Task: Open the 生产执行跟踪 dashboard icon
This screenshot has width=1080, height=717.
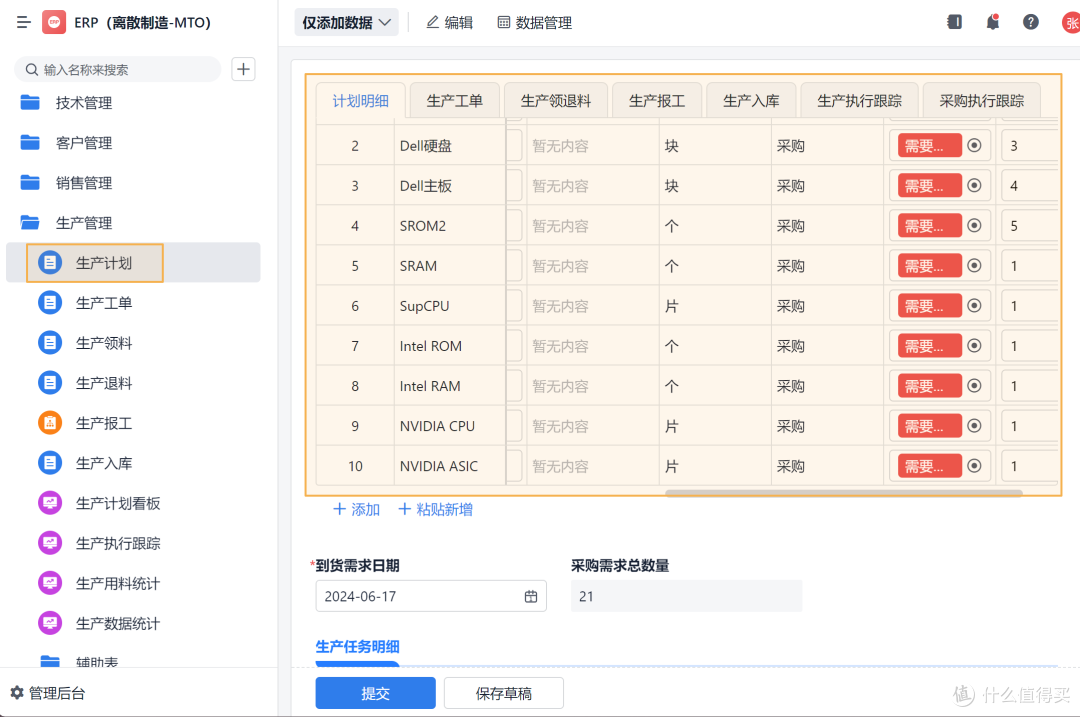Action: (50, 543)
